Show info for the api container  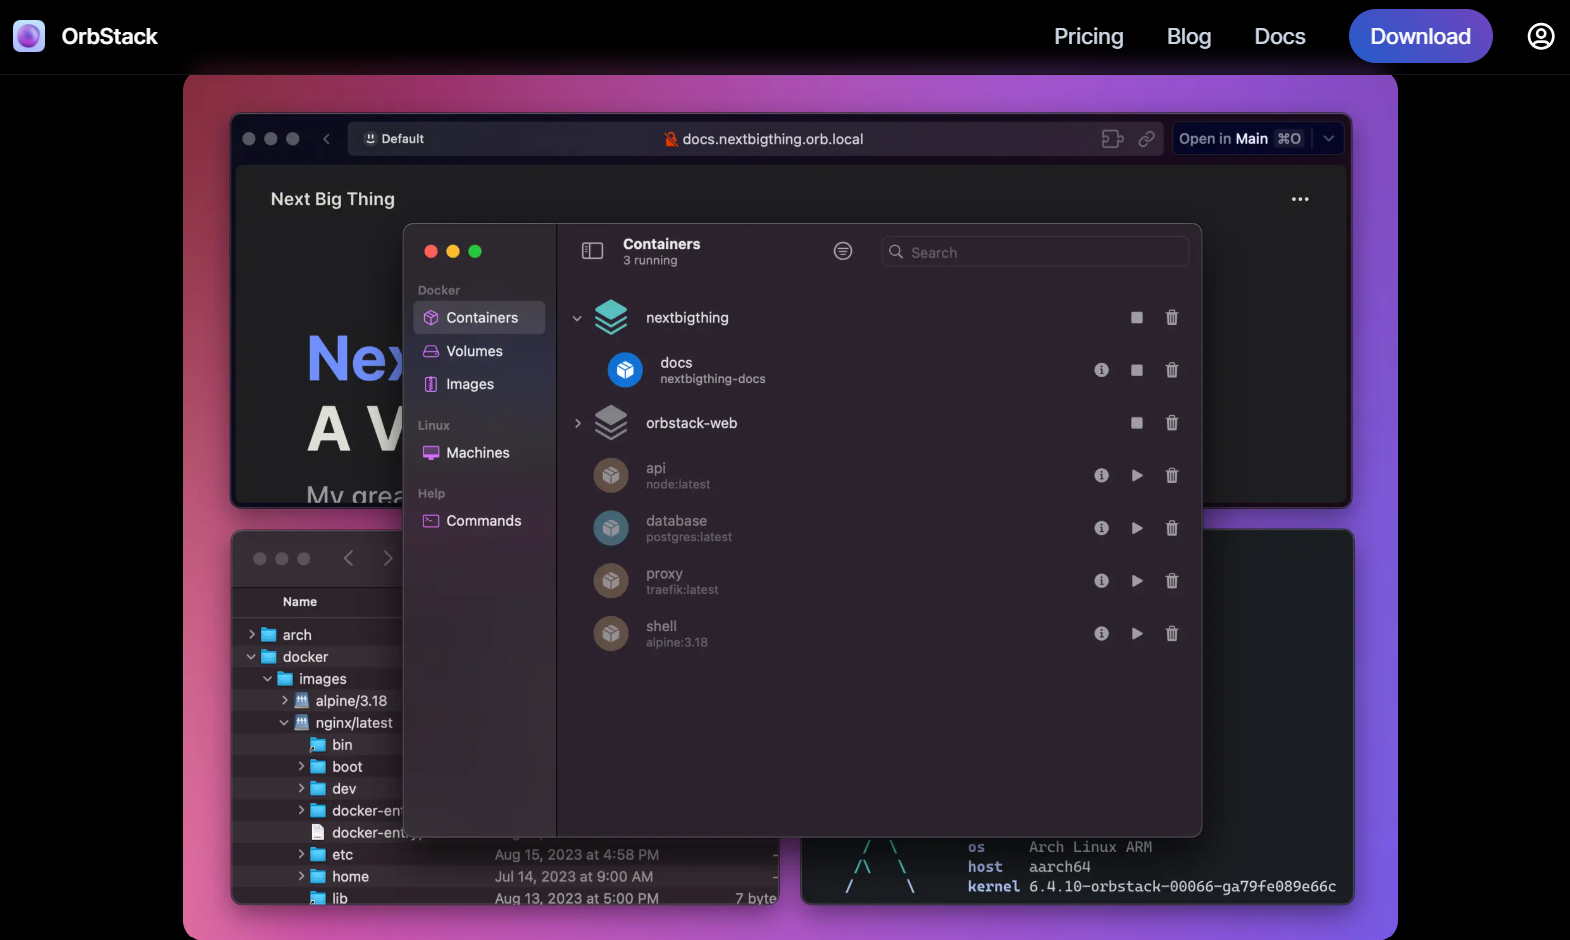[x=1101, y=475]
